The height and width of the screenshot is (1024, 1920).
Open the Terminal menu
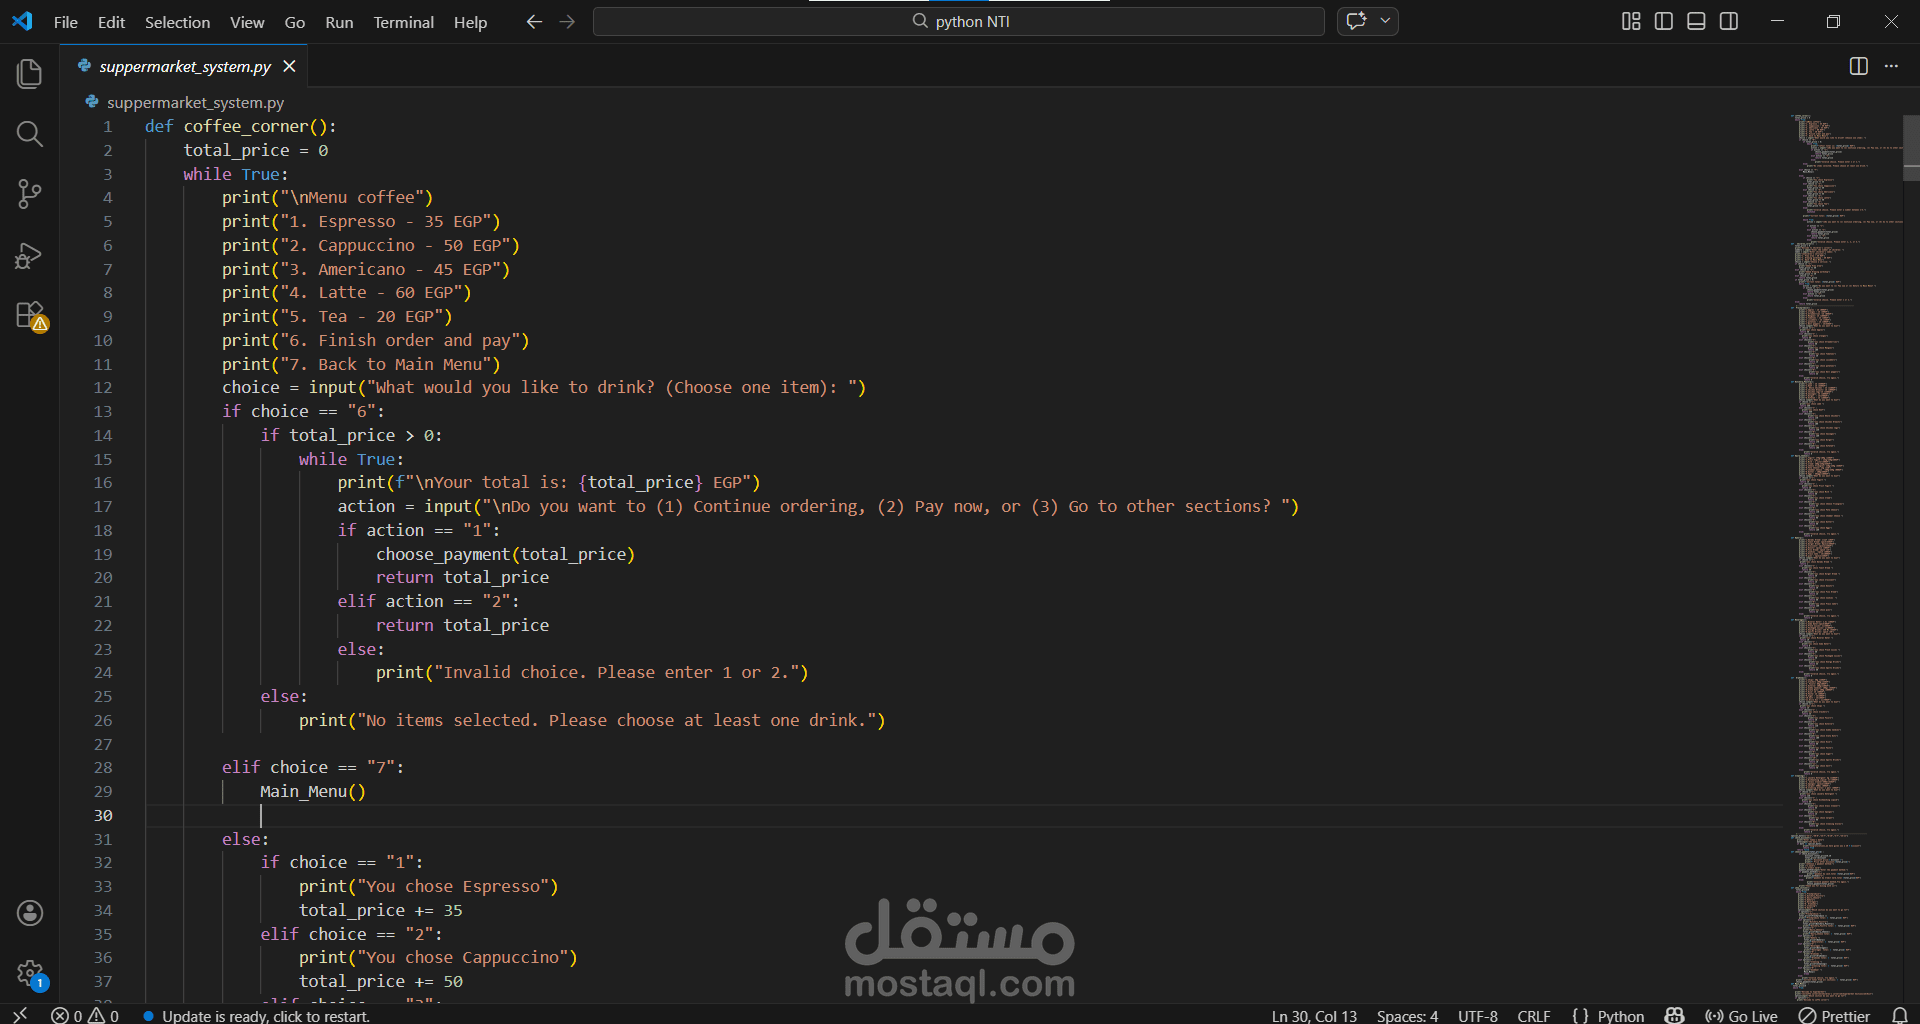click(403, 22)
